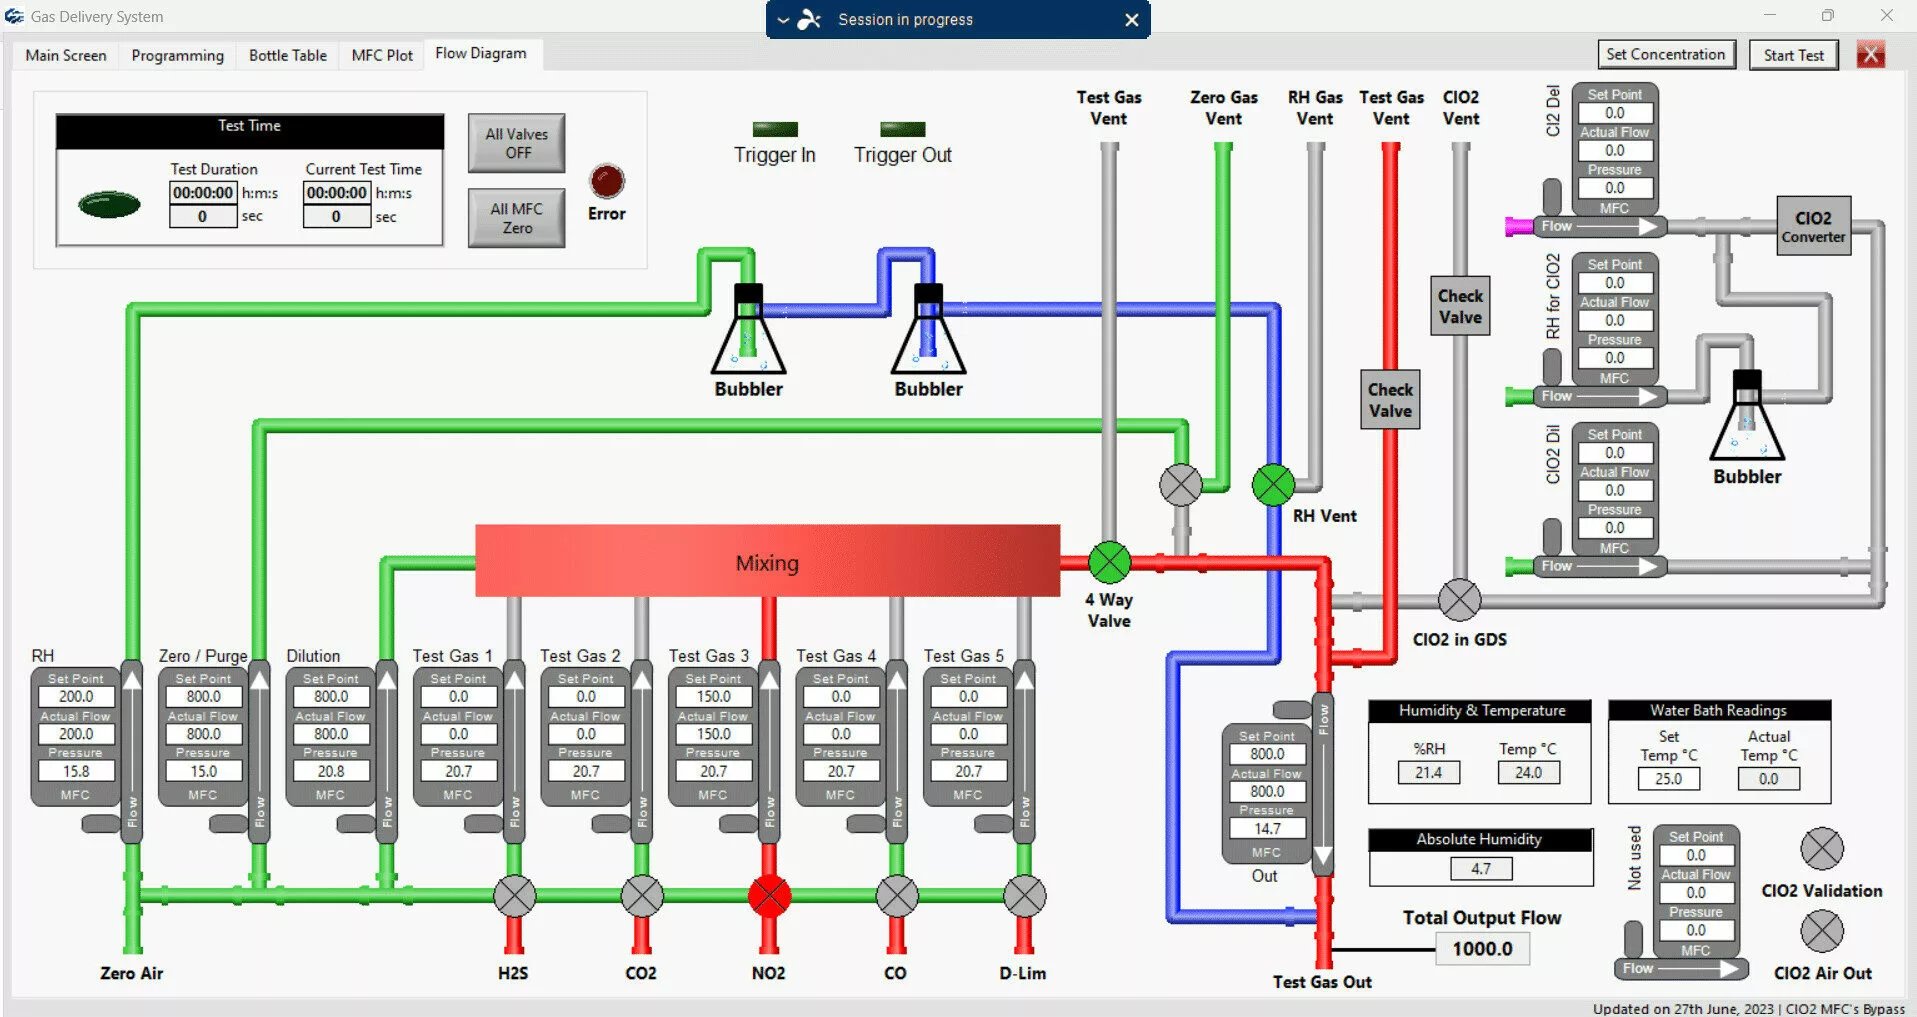This screenshot has width=1917, height=1017.
Task: Click the red Error indicator lamp
Action: (607, 181)
